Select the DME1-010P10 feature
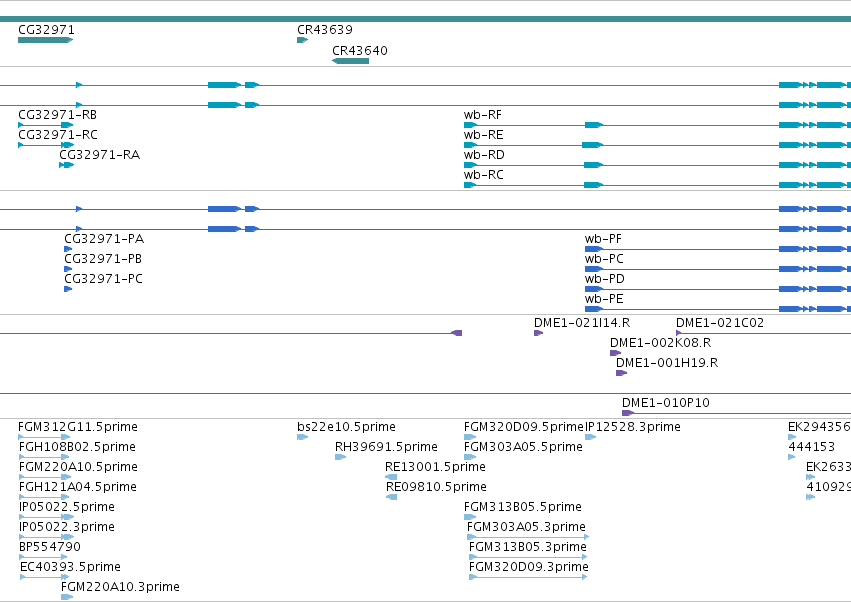851x602 pixels. coord(666,403)
